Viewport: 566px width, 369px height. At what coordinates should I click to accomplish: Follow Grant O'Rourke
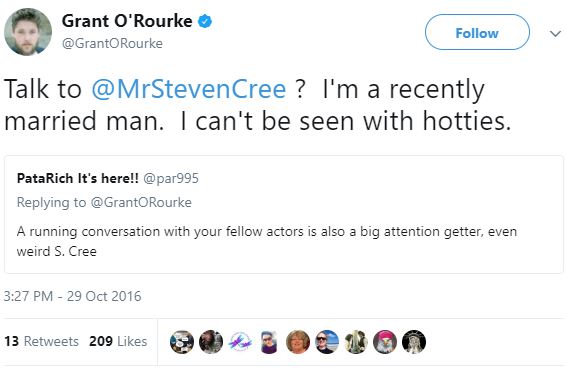(477, 32)
